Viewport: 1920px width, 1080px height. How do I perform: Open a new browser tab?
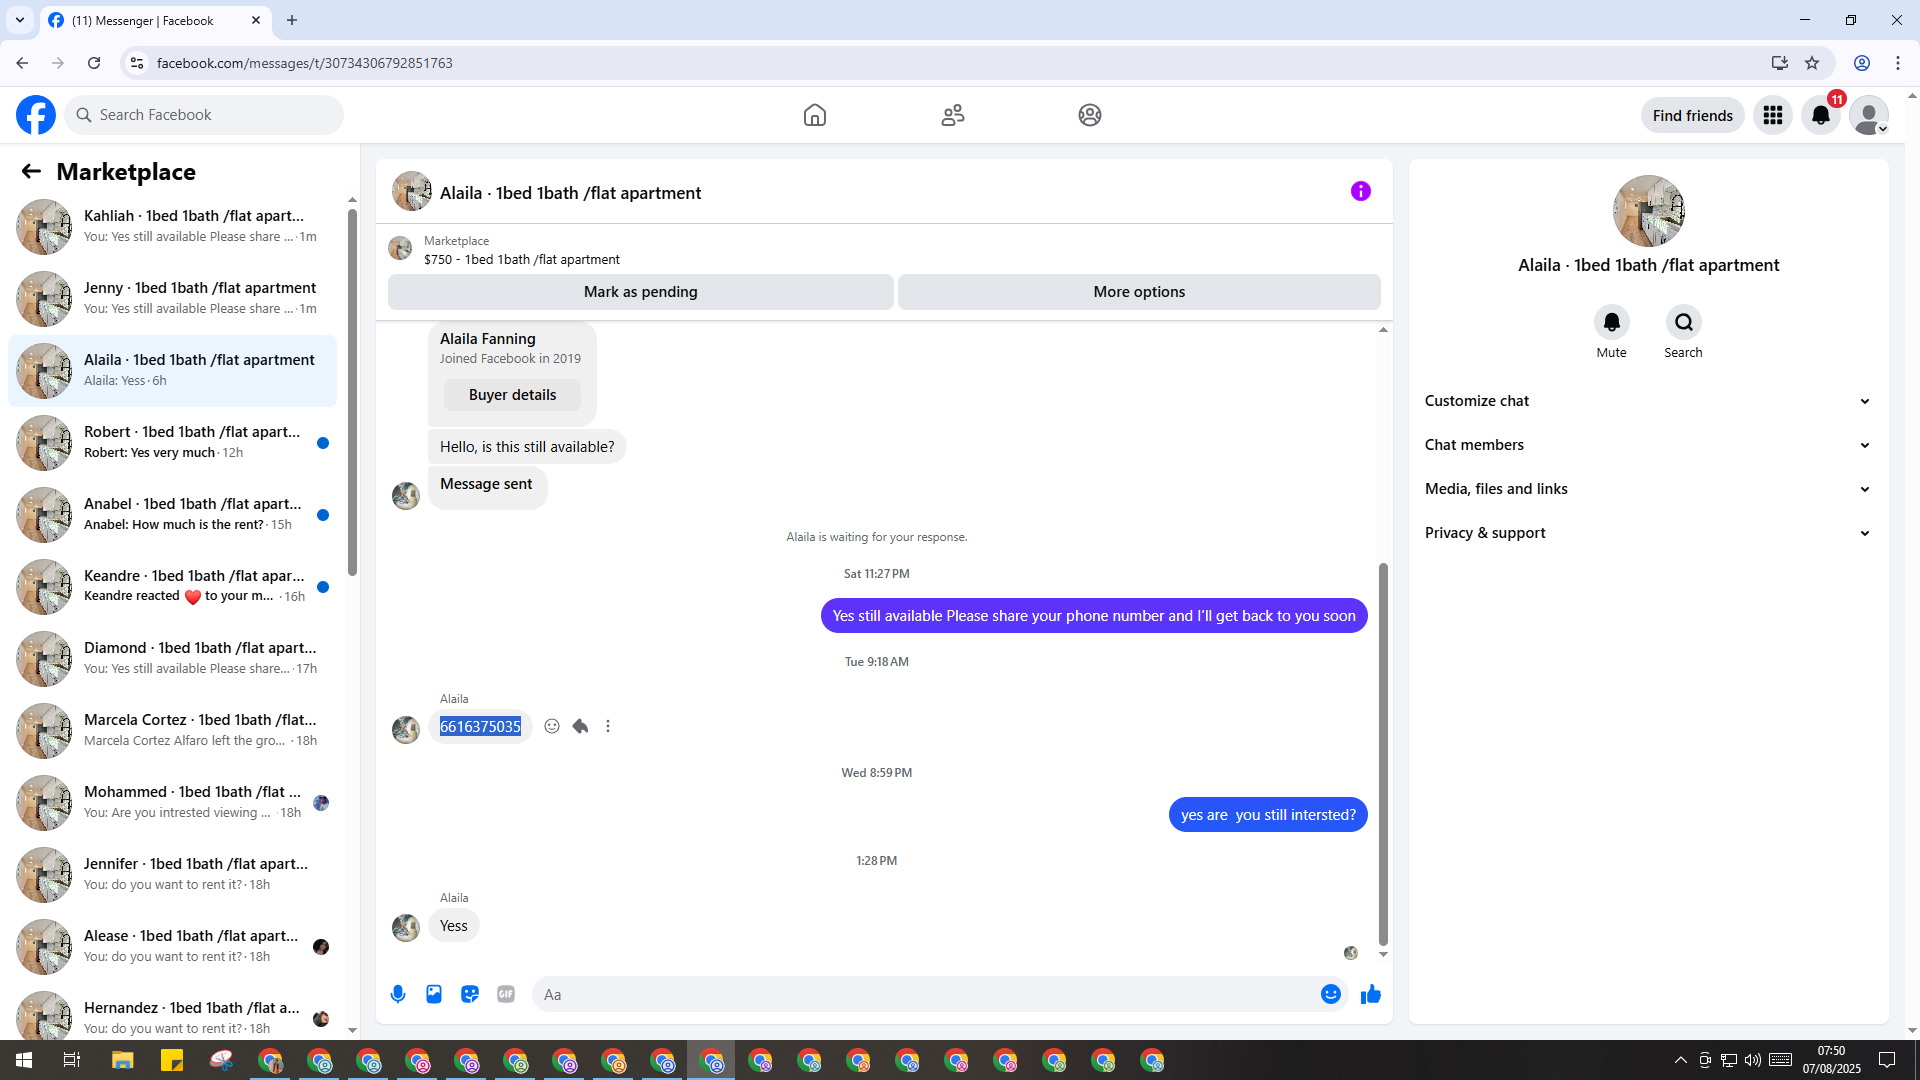pos(292,20)
